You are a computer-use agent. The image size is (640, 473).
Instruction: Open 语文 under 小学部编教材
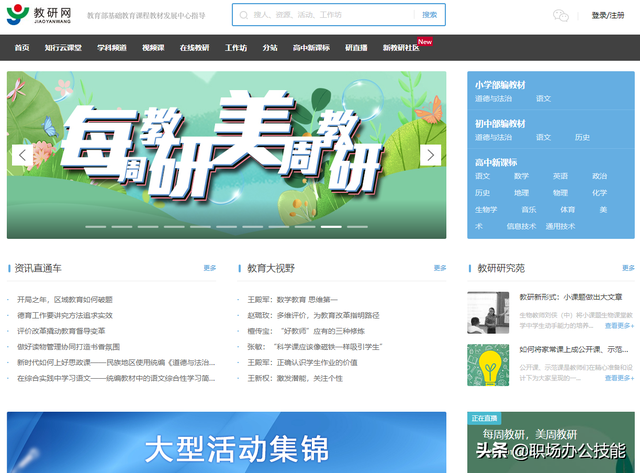(x=543, y=99)
